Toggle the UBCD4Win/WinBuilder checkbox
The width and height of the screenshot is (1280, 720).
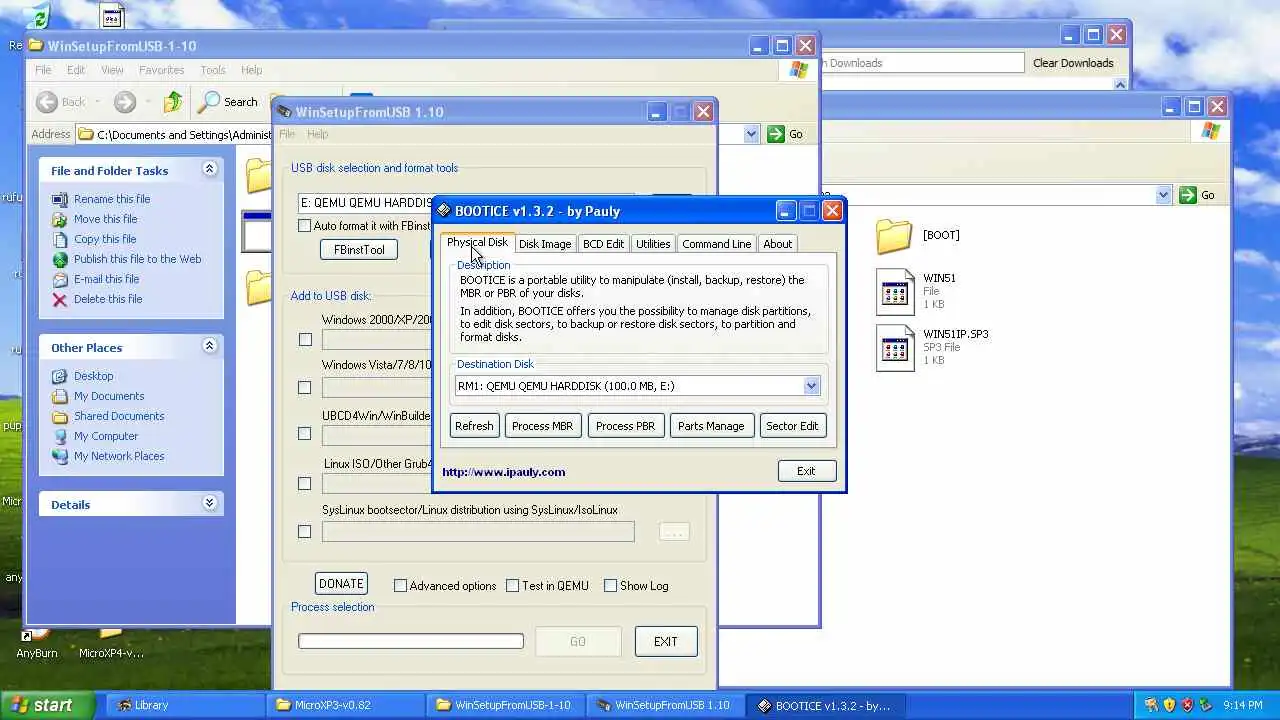(305, 434)
